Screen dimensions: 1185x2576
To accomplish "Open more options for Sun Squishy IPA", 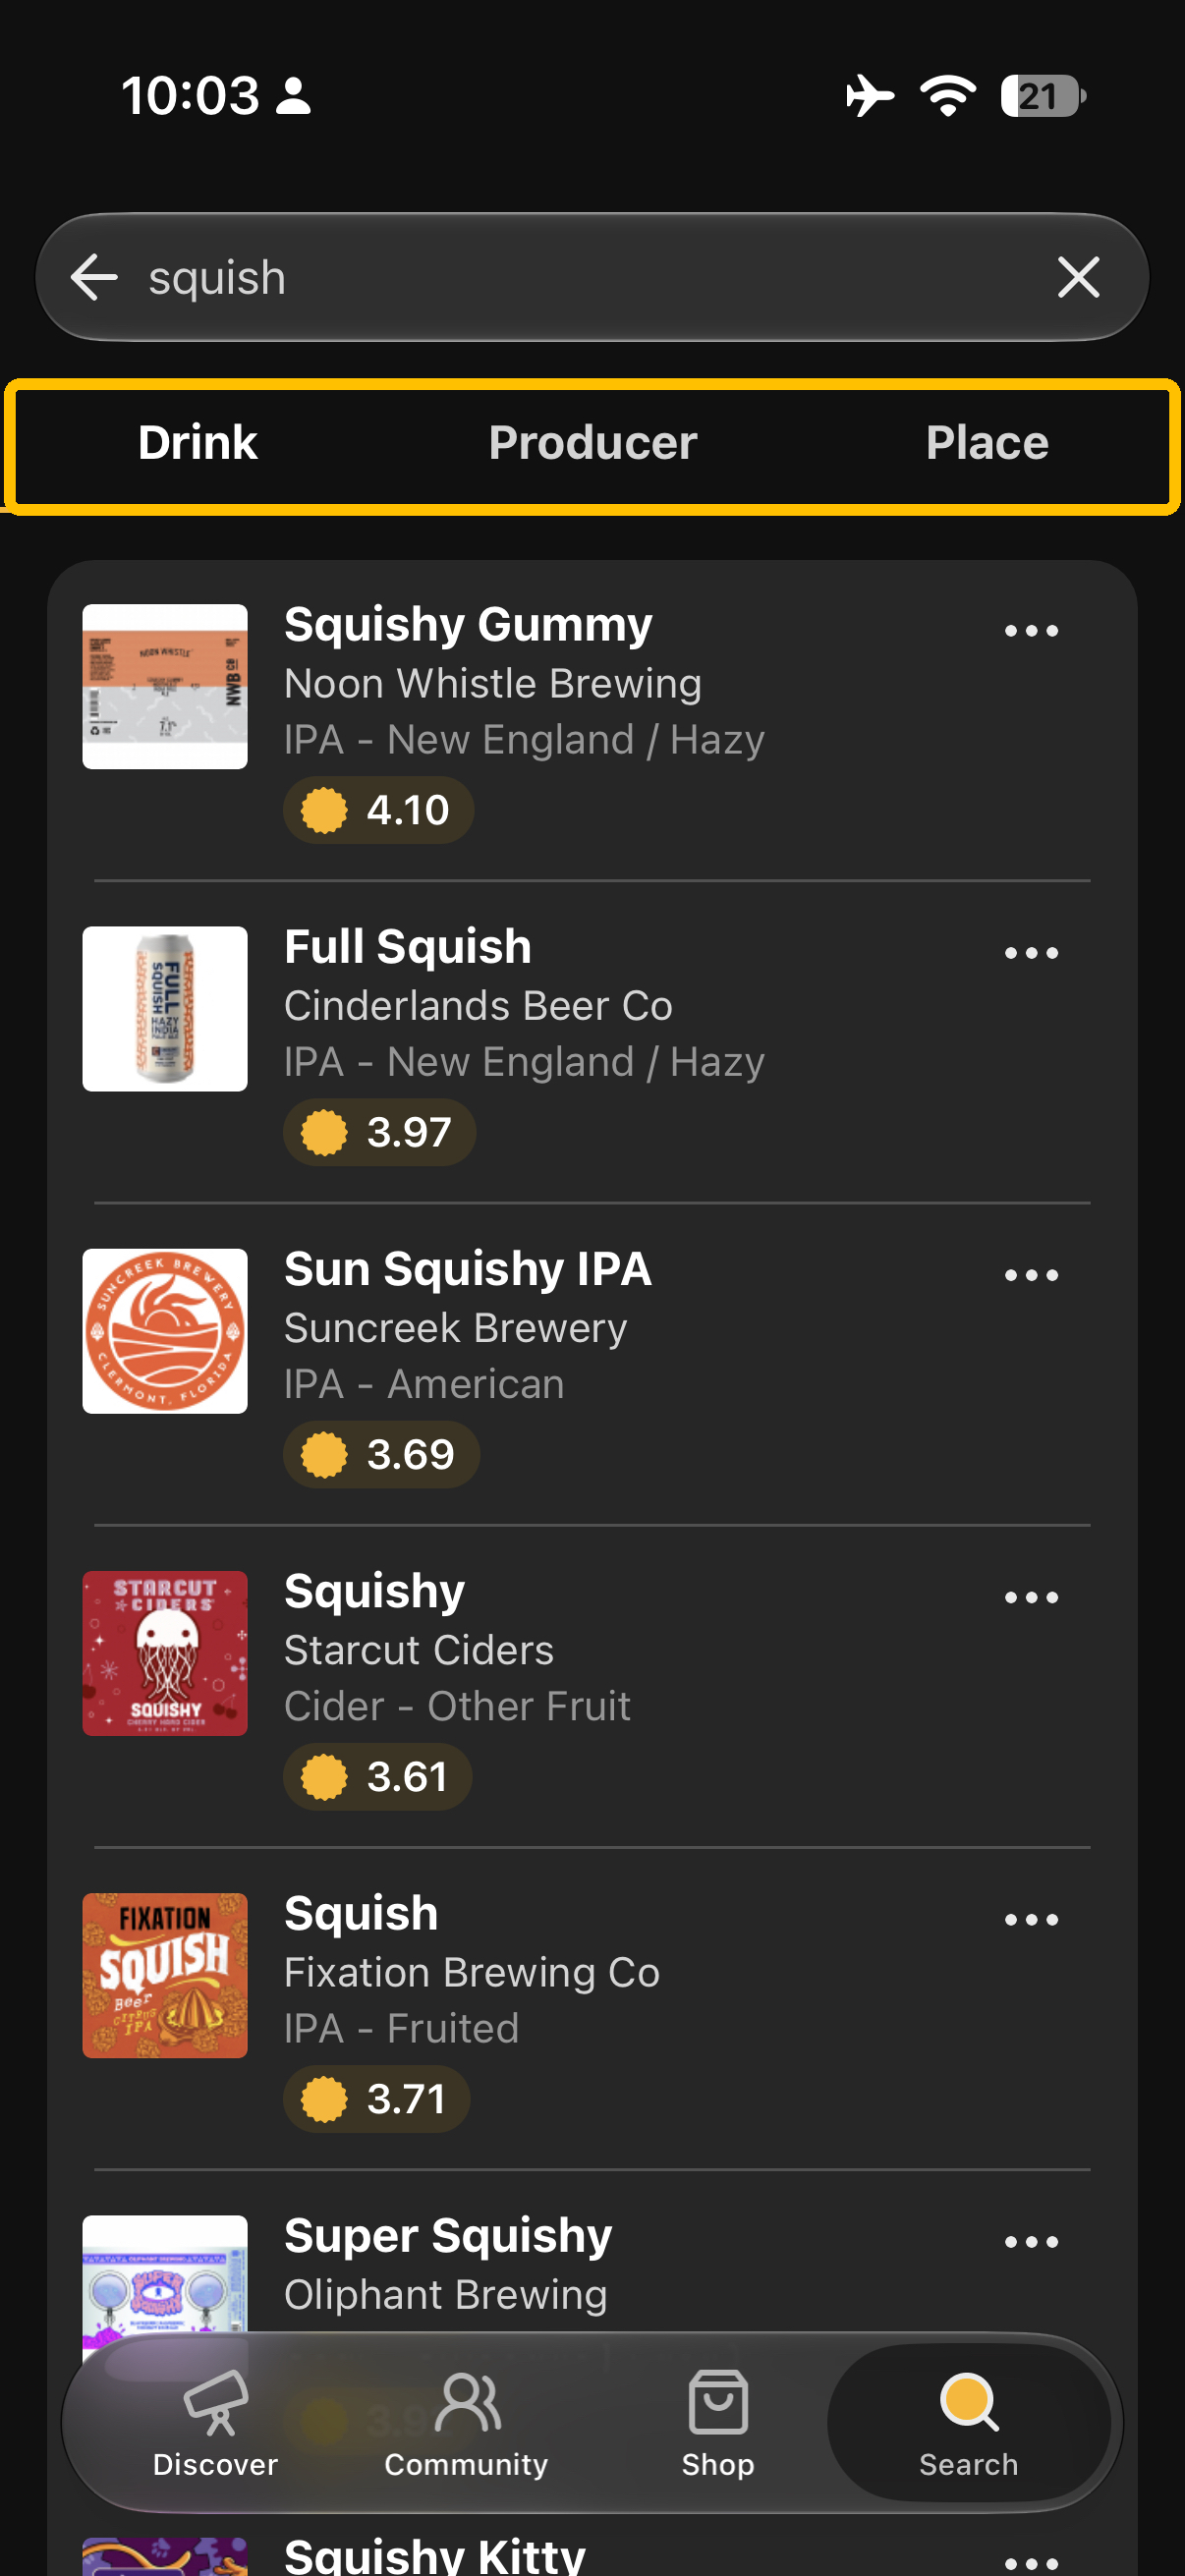I will (x=1031, y=1275).
